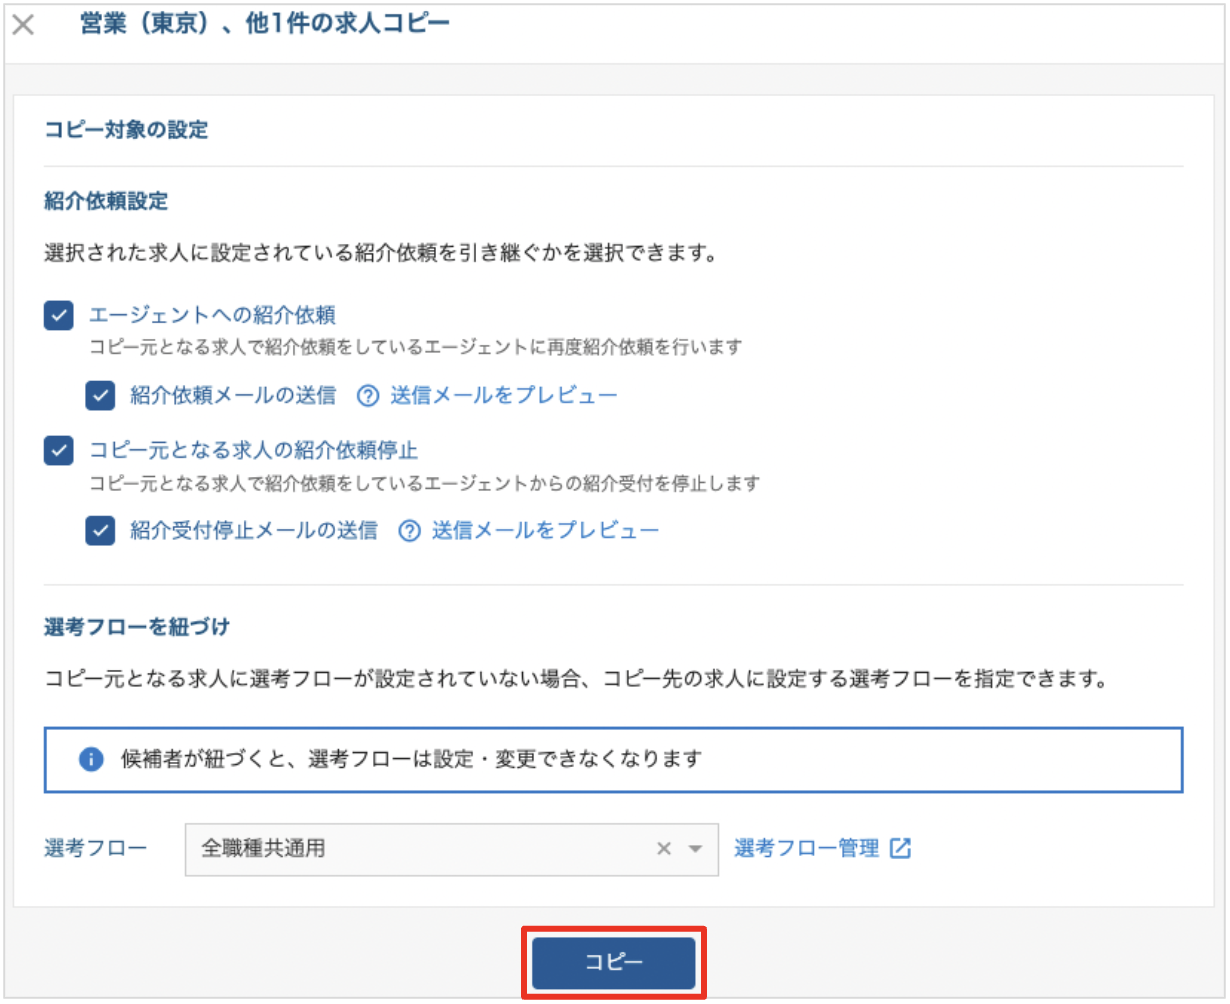Disable the コピー元となる求人の紹介依頼停止 checkbox

point(59,451)
